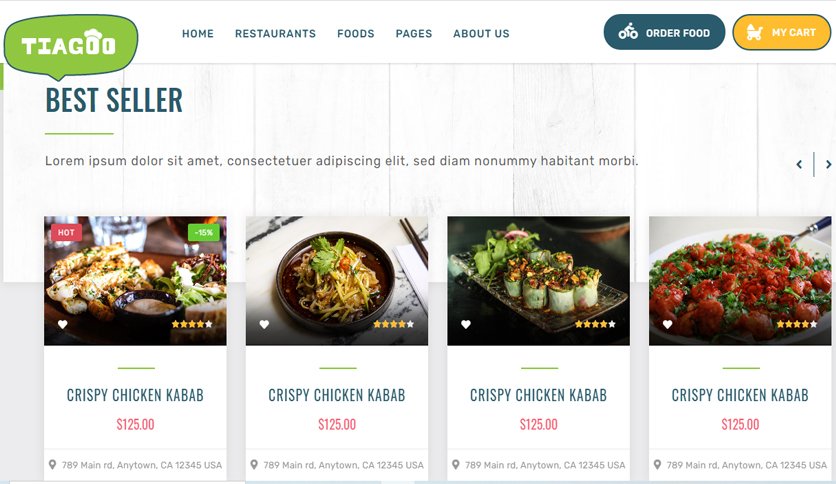Click the -15% discount badge

204,232
